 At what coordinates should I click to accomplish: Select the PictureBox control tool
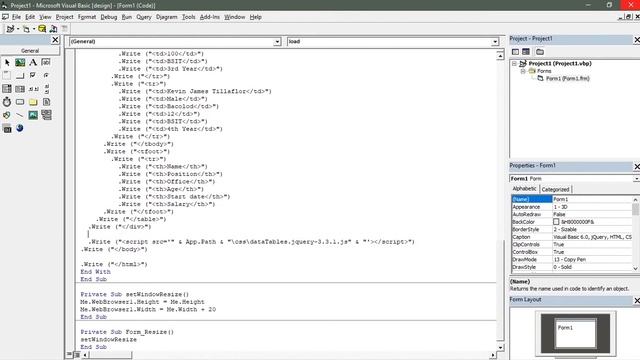point(20,62)
